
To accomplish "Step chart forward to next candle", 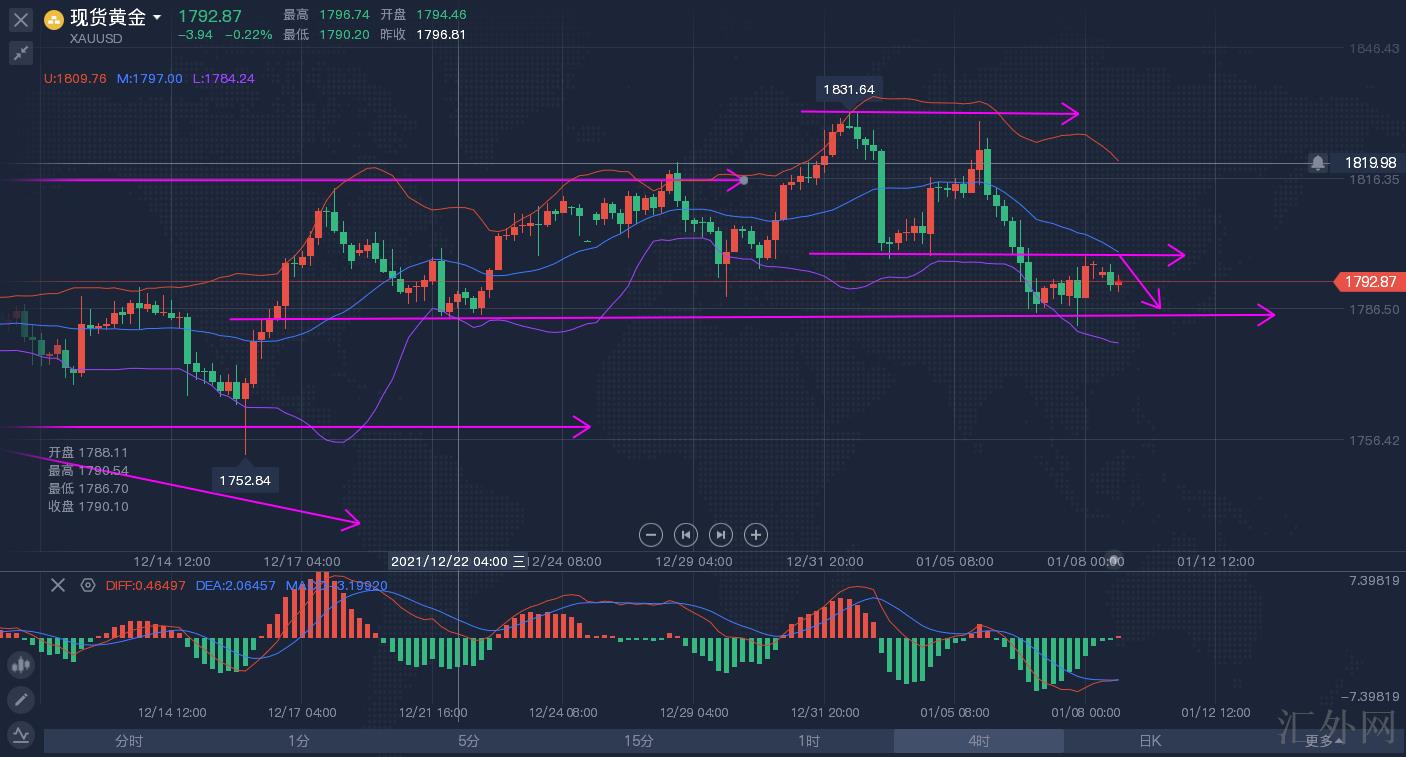I will pyautogui.click(x=721, y=534).
